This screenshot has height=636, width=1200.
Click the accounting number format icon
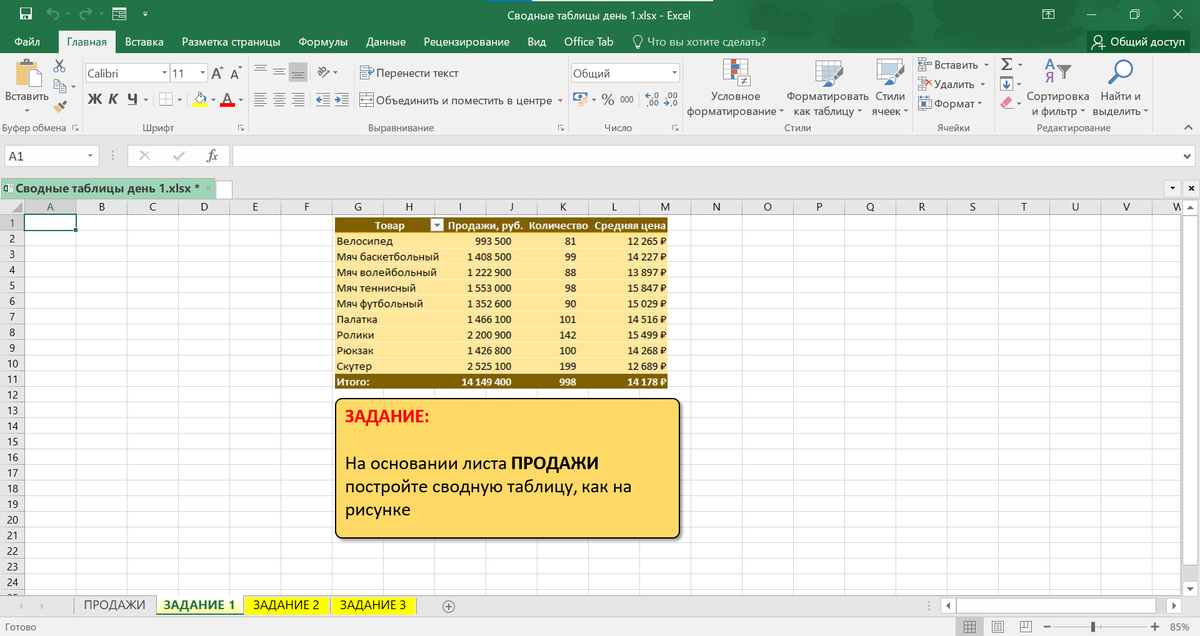[579, 100]
